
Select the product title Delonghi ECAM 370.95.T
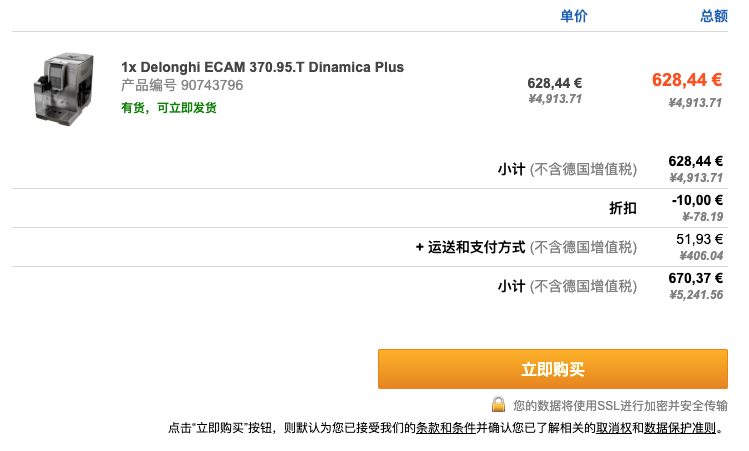tap(262, 67)
